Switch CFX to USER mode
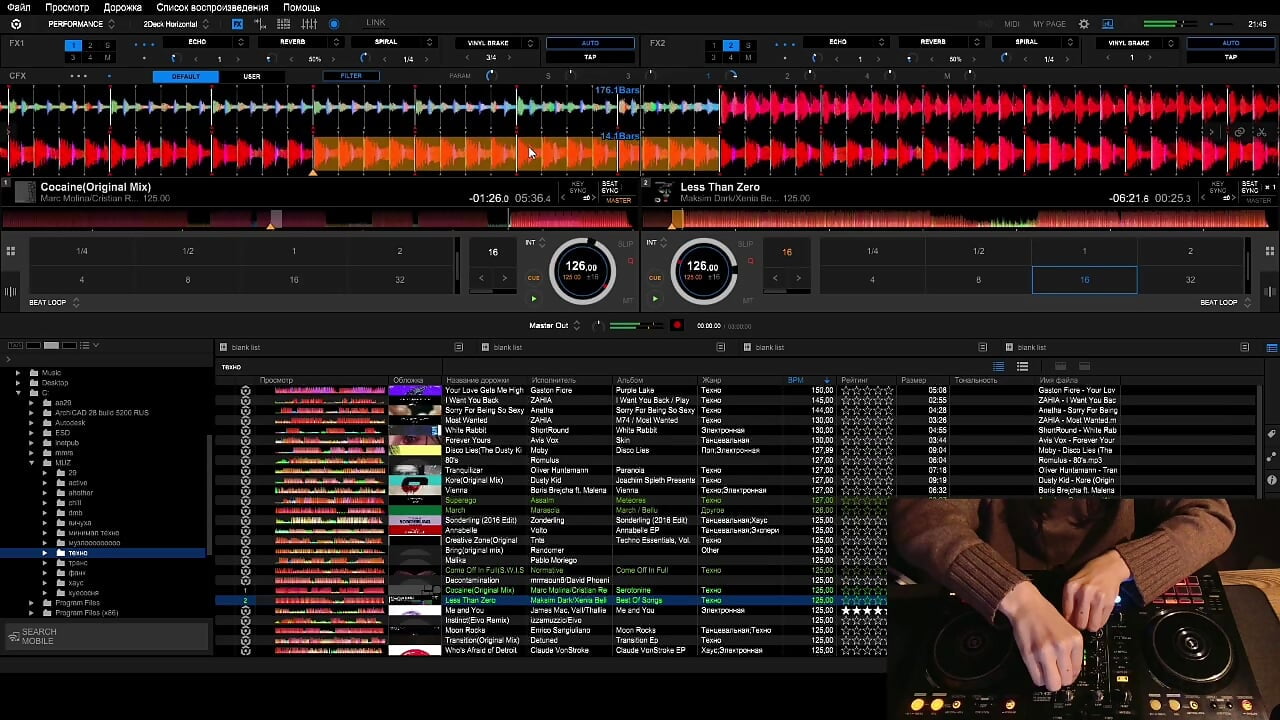The height and width of the screenshot is (720, 1280). click(251, 76)
